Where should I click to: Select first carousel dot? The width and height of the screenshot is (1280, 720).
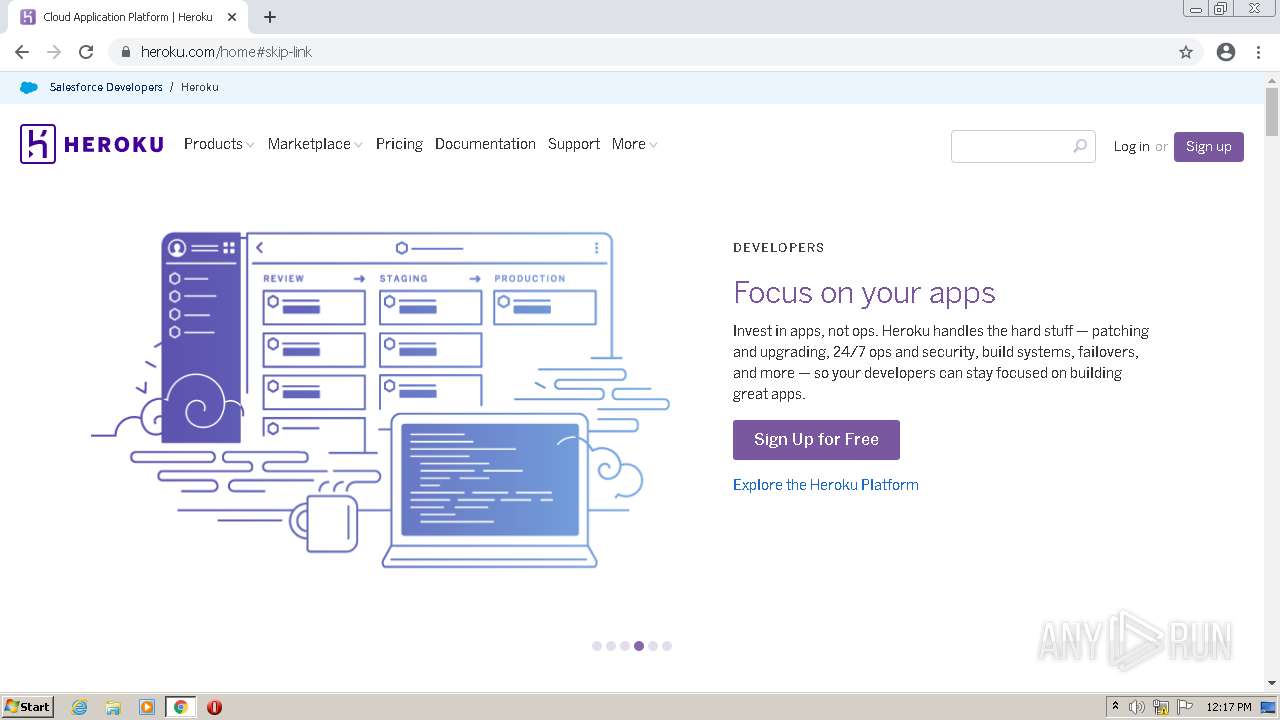pos(597,646)
